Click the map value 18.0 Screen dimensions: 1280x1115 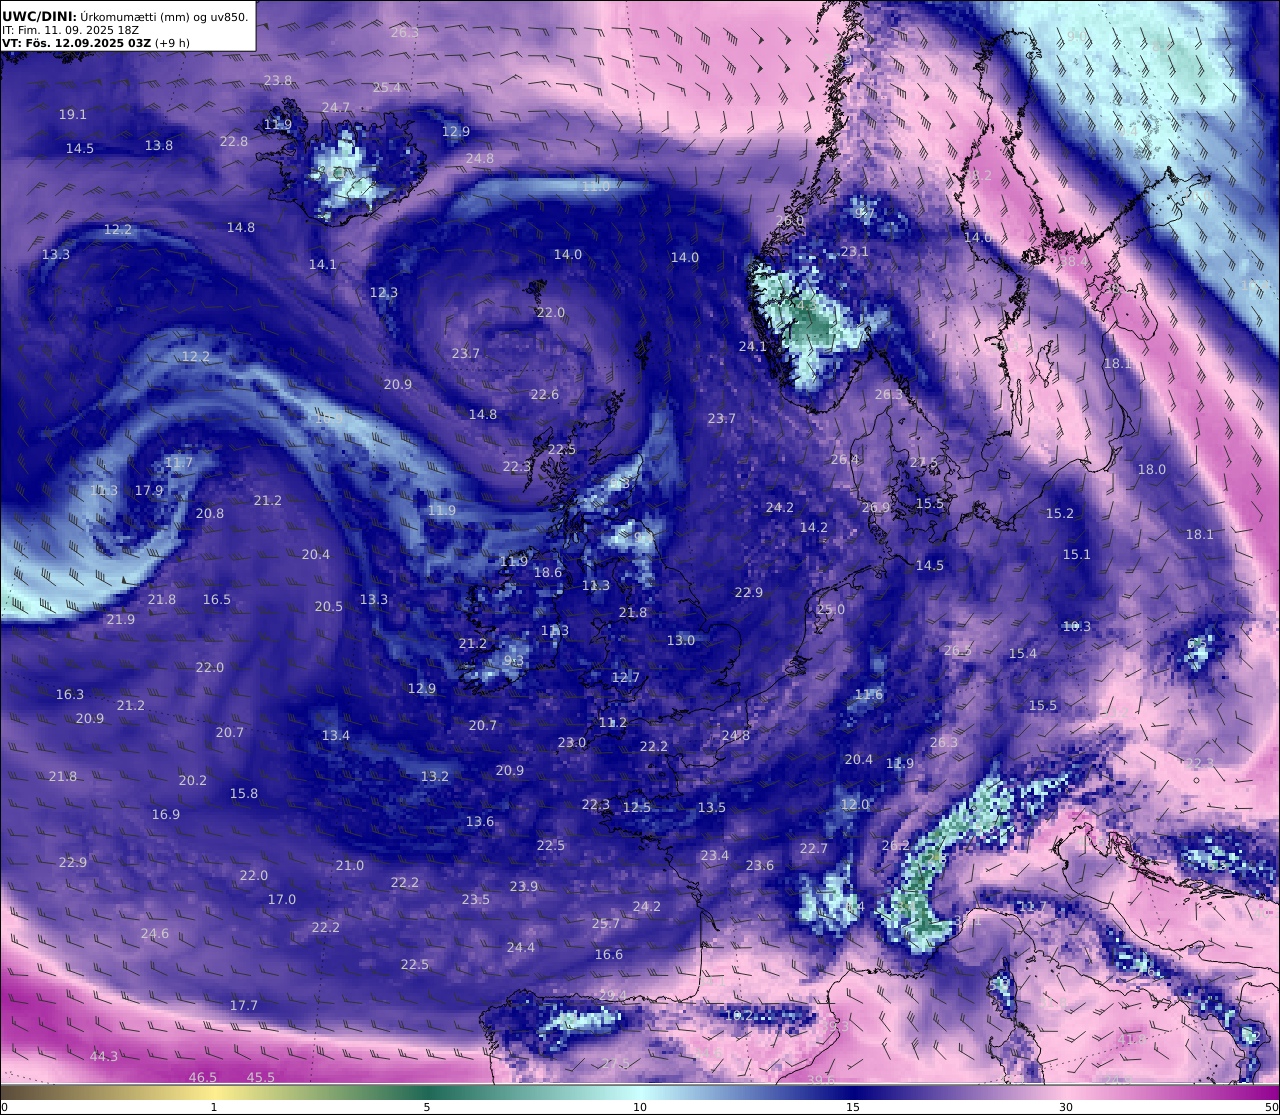[1151, 470]
